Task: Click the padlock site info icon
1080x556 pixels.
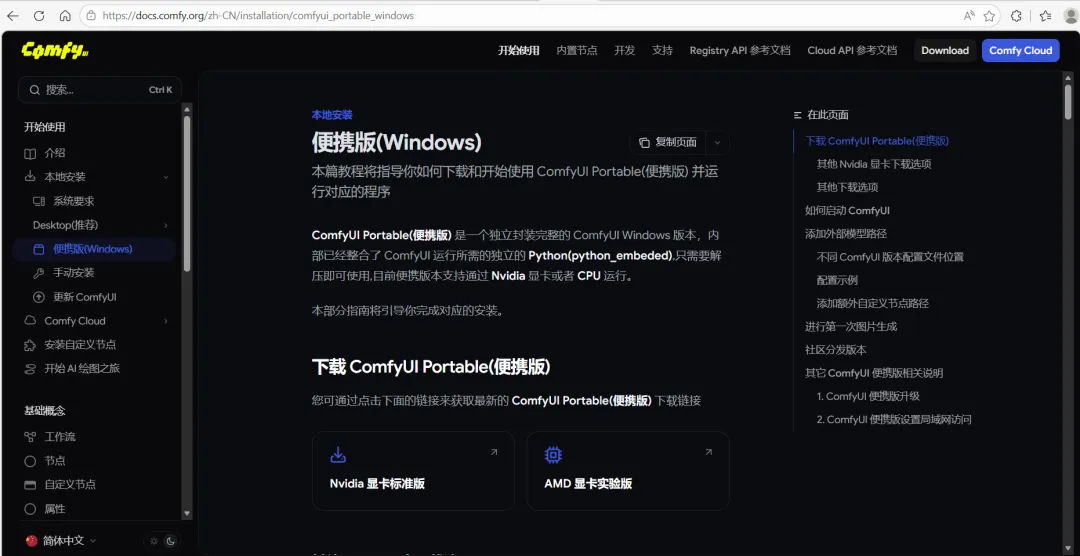Action: pos(91,15)
